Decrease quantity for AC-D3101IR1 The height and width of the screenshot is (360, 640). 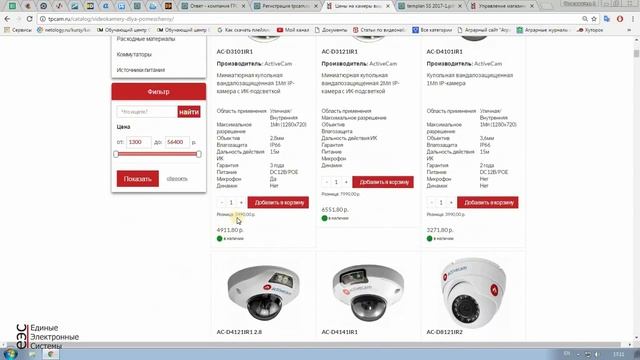click(x=222, y=202)
